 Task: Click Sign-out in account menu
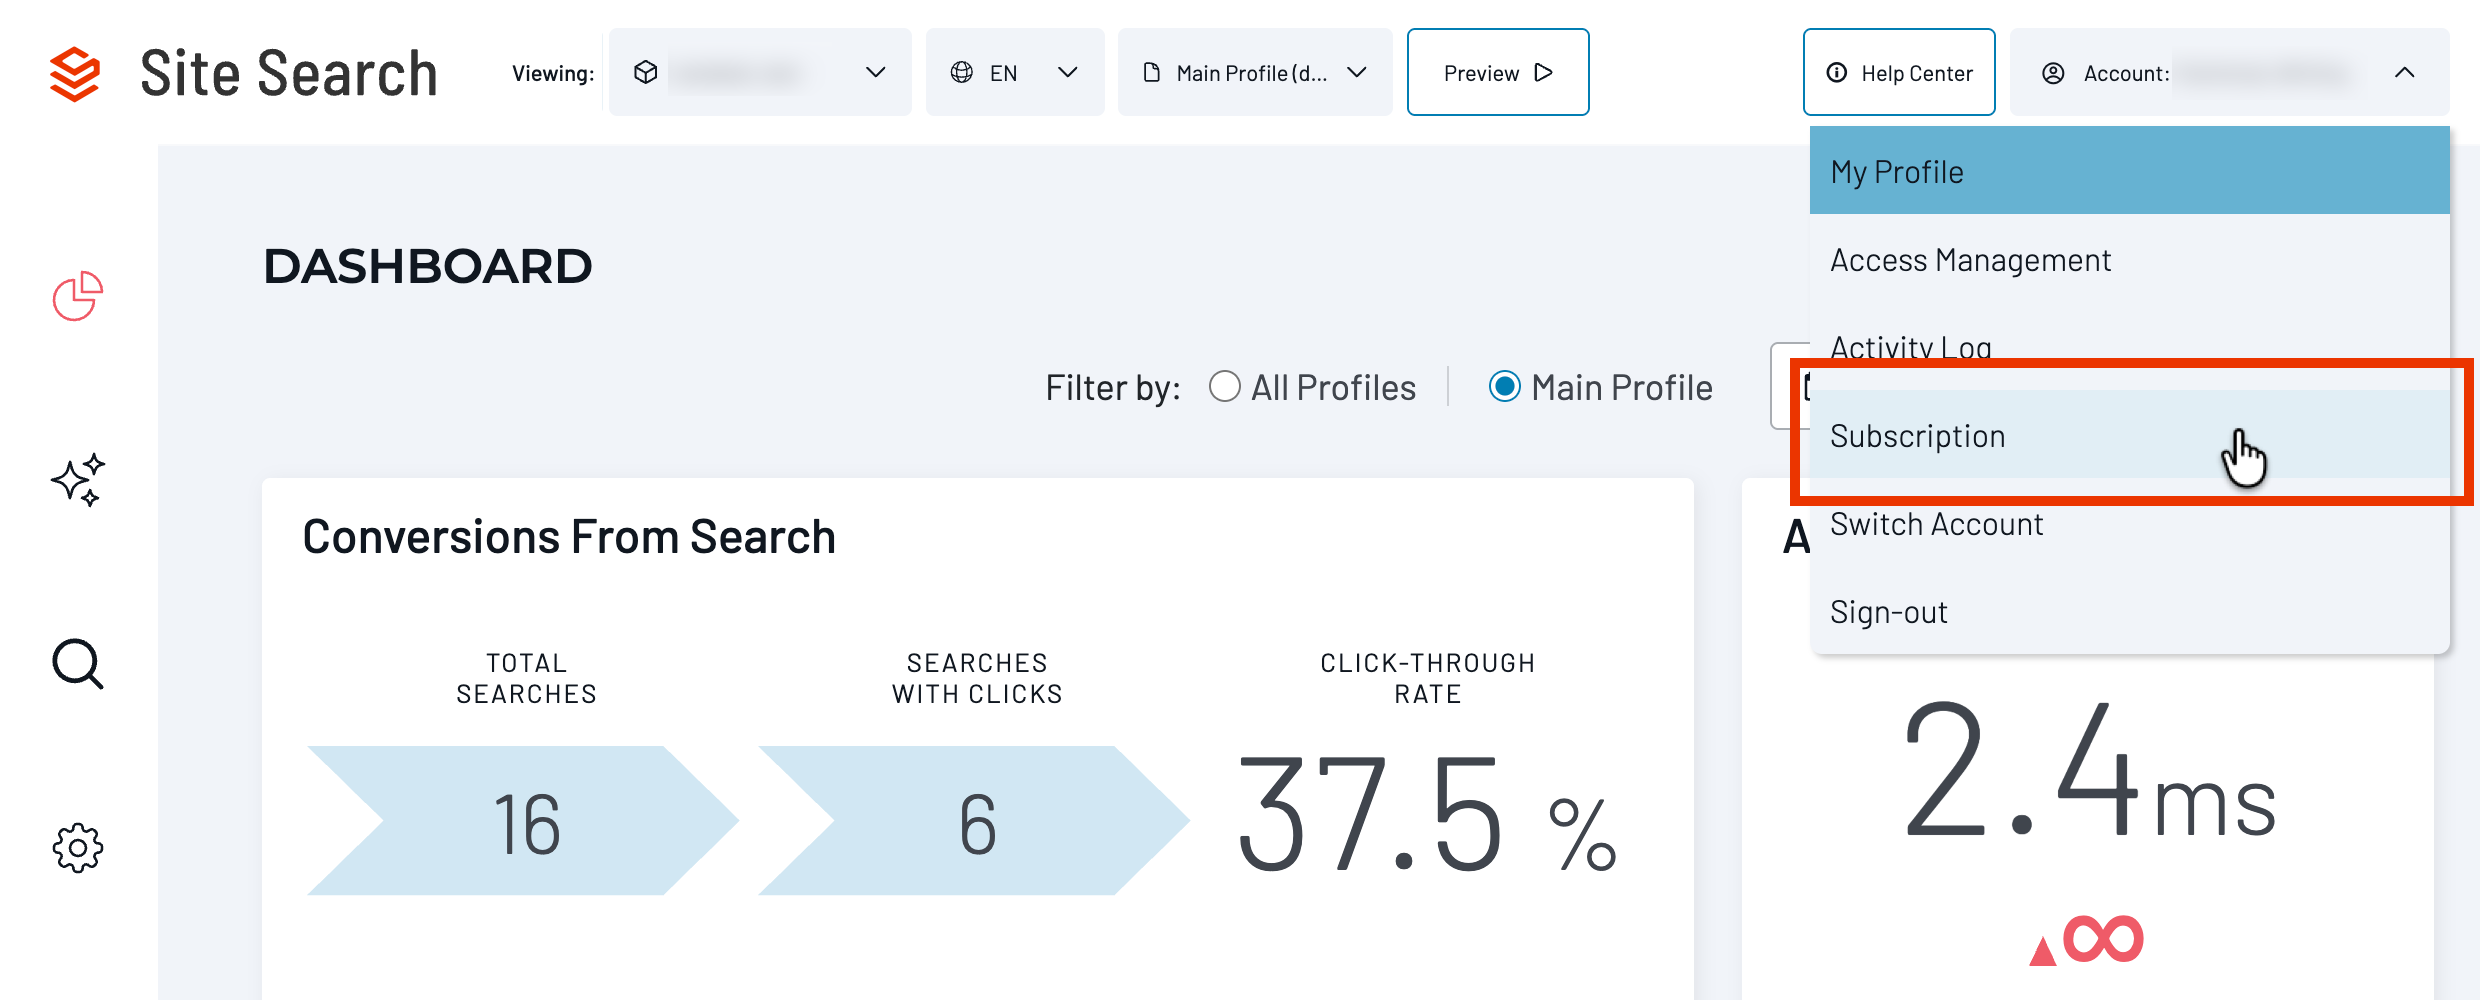(2130, 612)
